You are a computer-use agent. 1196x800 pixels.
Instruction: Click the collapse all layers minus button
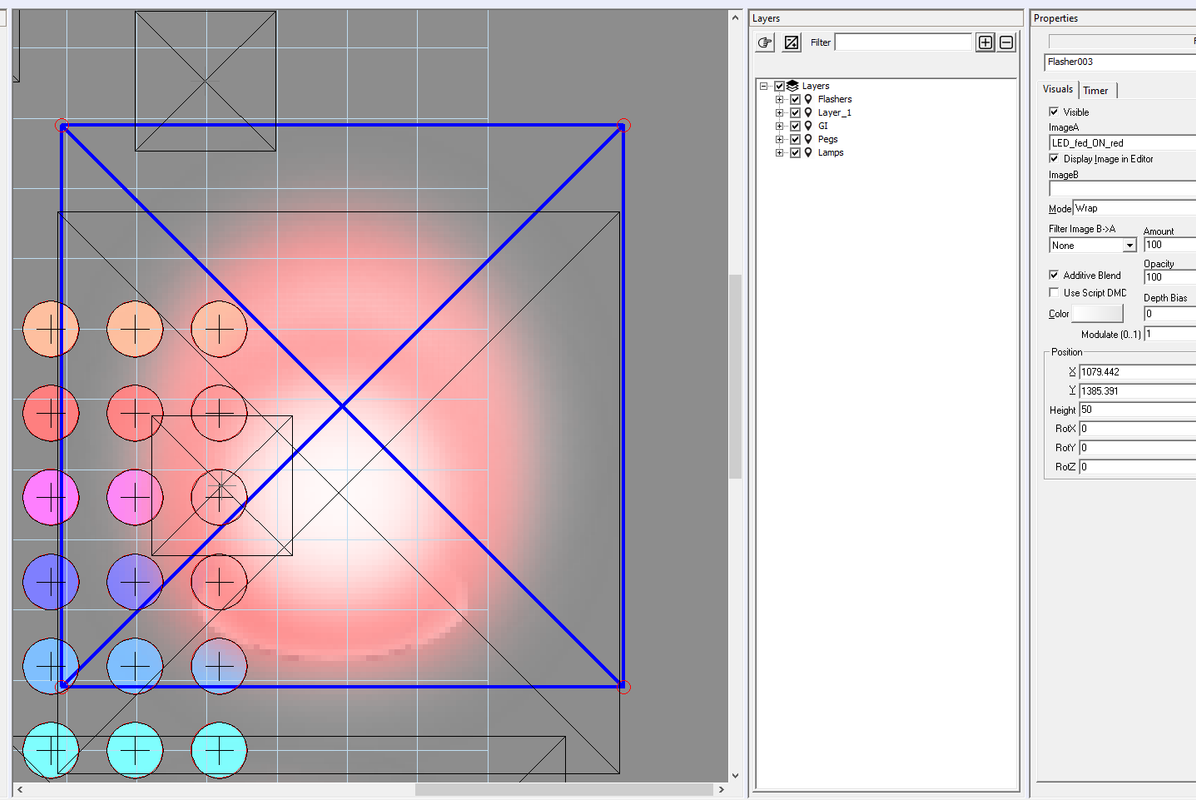1006,43
